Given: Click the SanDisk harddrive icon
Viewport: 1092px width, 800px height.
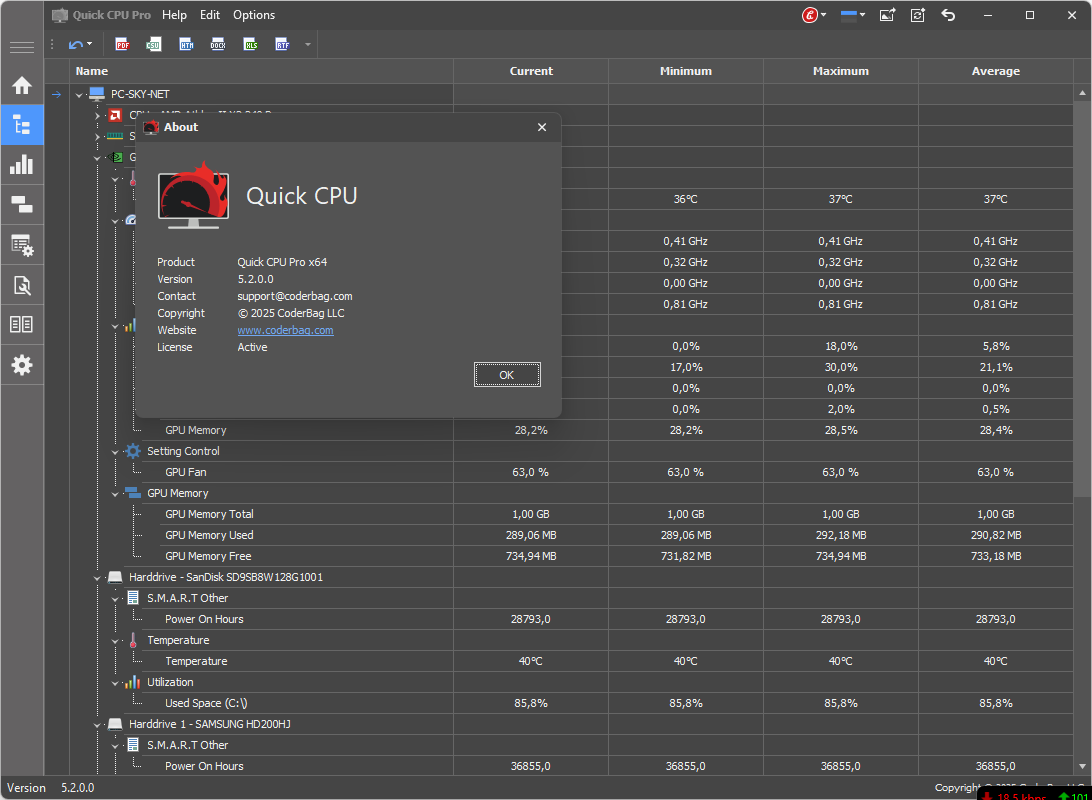Looking at the screenshot, I should (115, 577).
